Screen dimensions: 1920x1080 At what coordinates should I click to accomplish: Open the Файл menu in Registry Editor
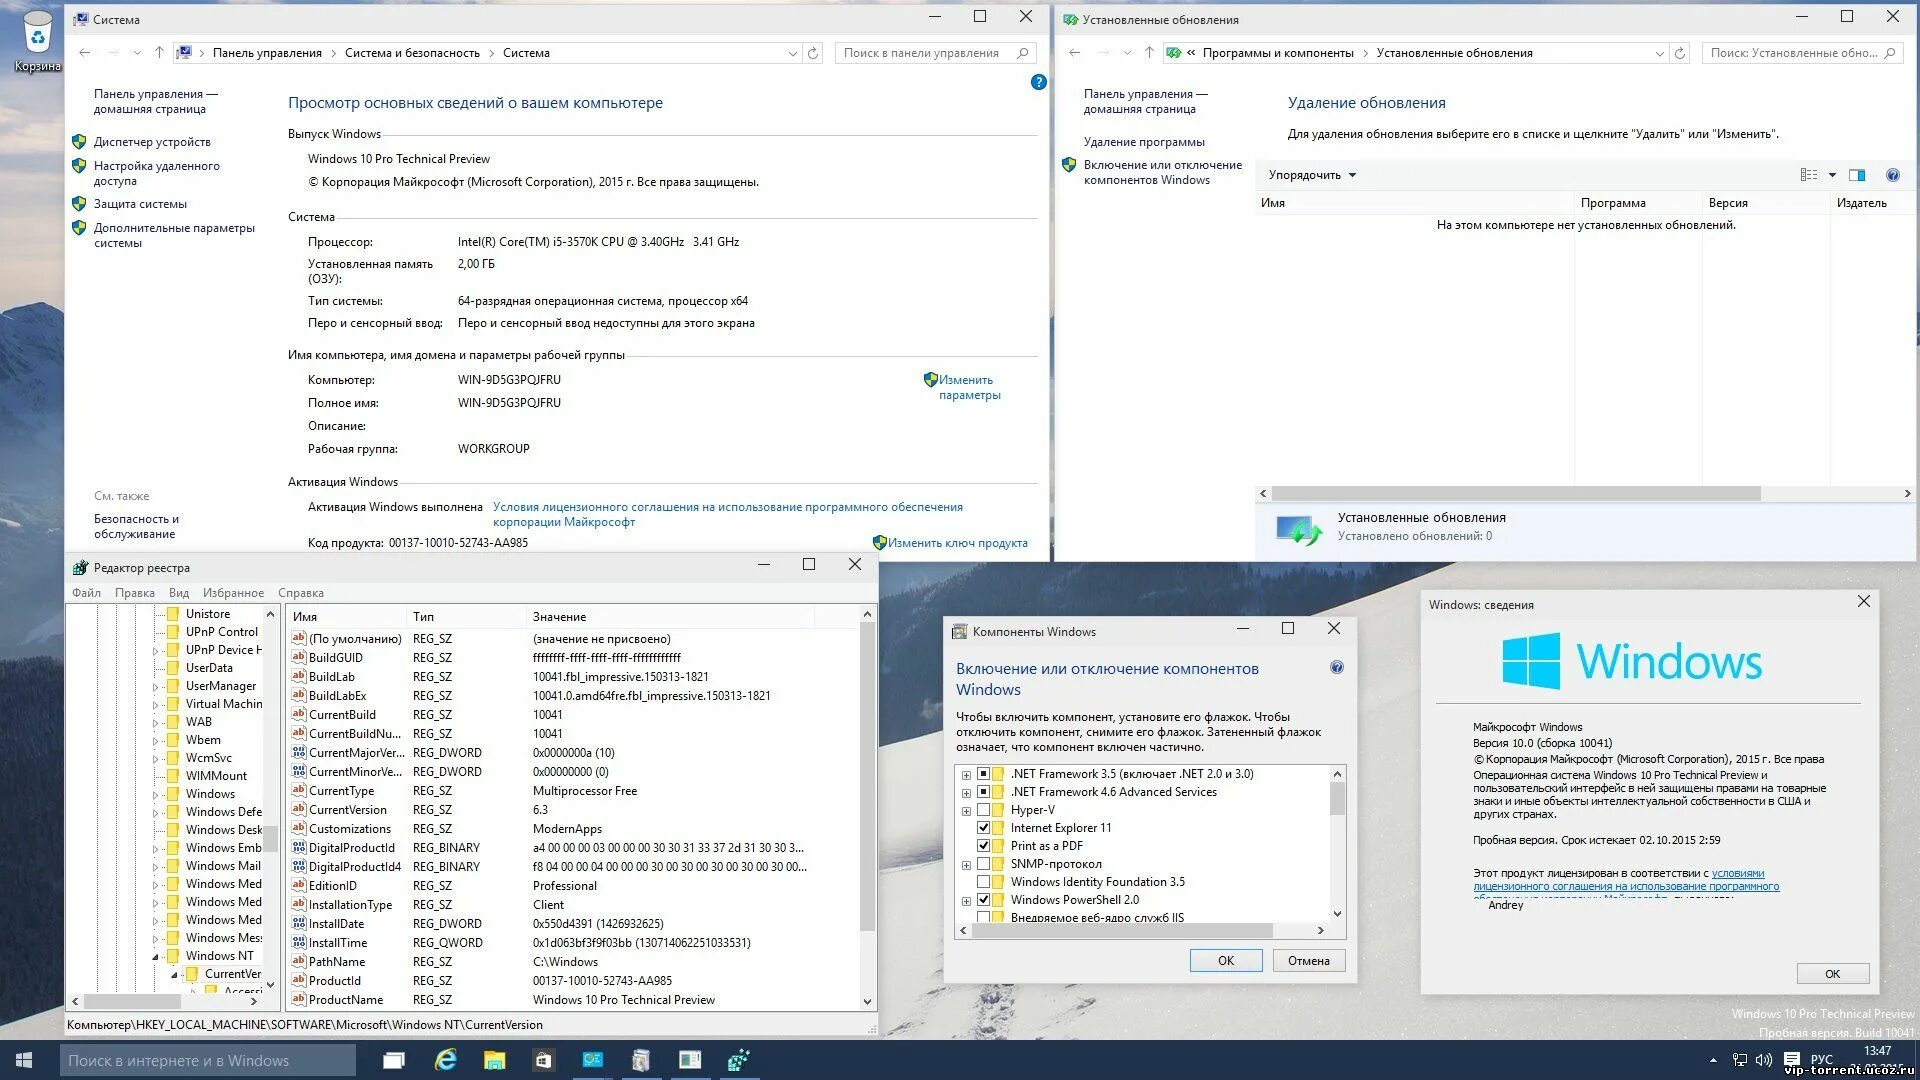coord(86,593)
